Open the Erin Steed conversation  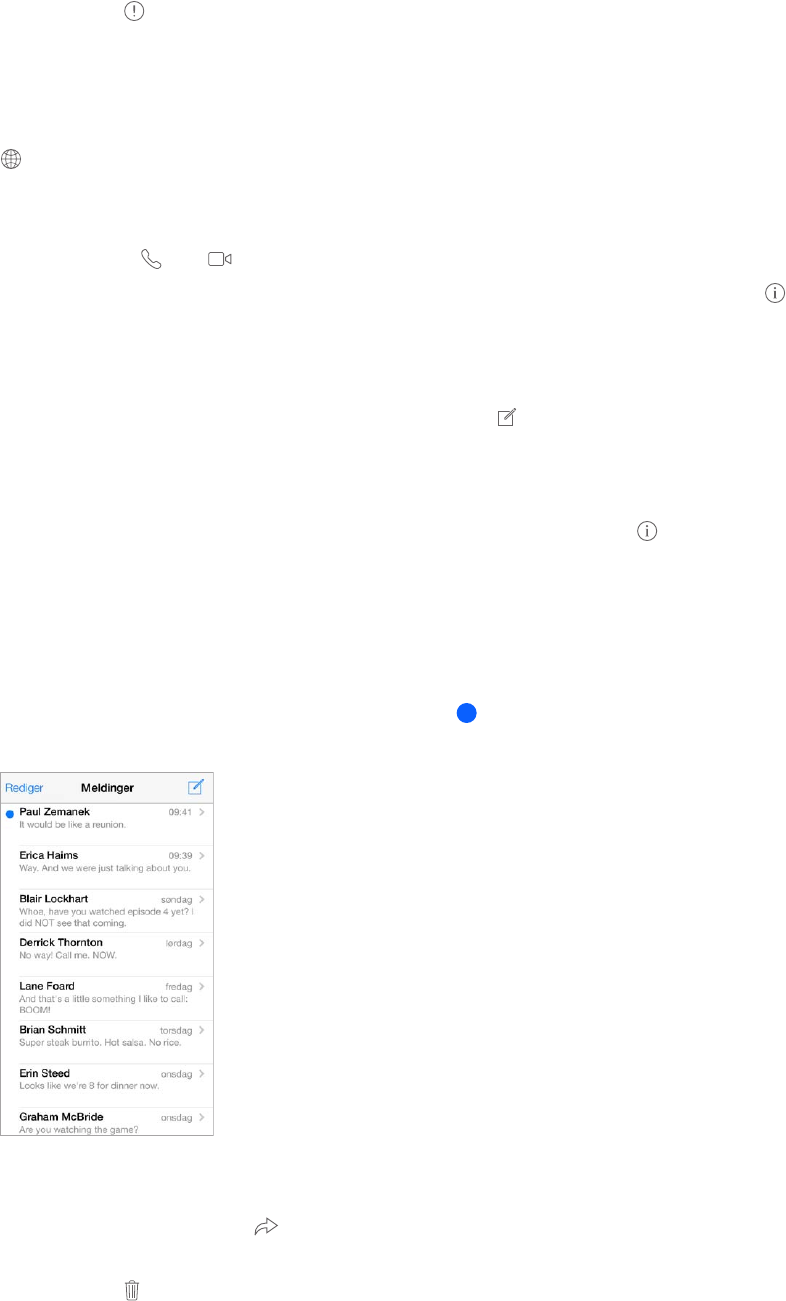pos(107,1085)
